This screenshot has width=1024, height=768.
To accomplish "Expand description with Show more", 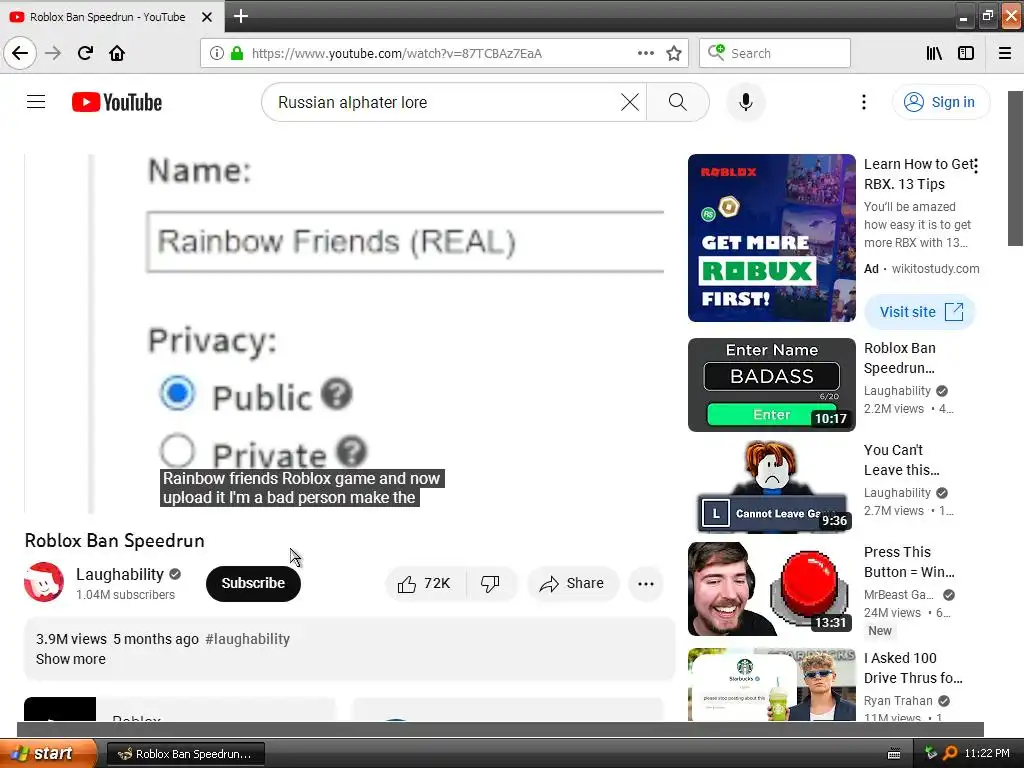I will pos(71,659).
